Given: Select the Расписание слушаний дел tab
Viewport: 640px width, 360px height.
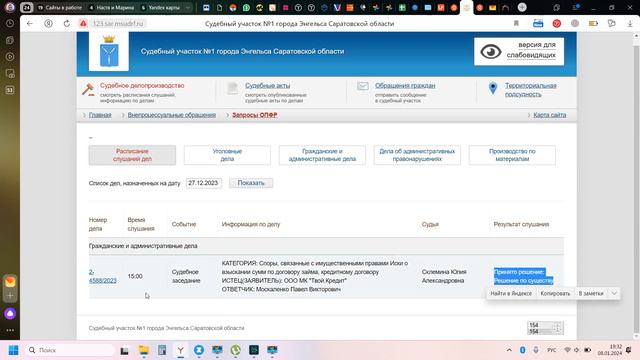Looking at the screenshot, I should point(132,155).
